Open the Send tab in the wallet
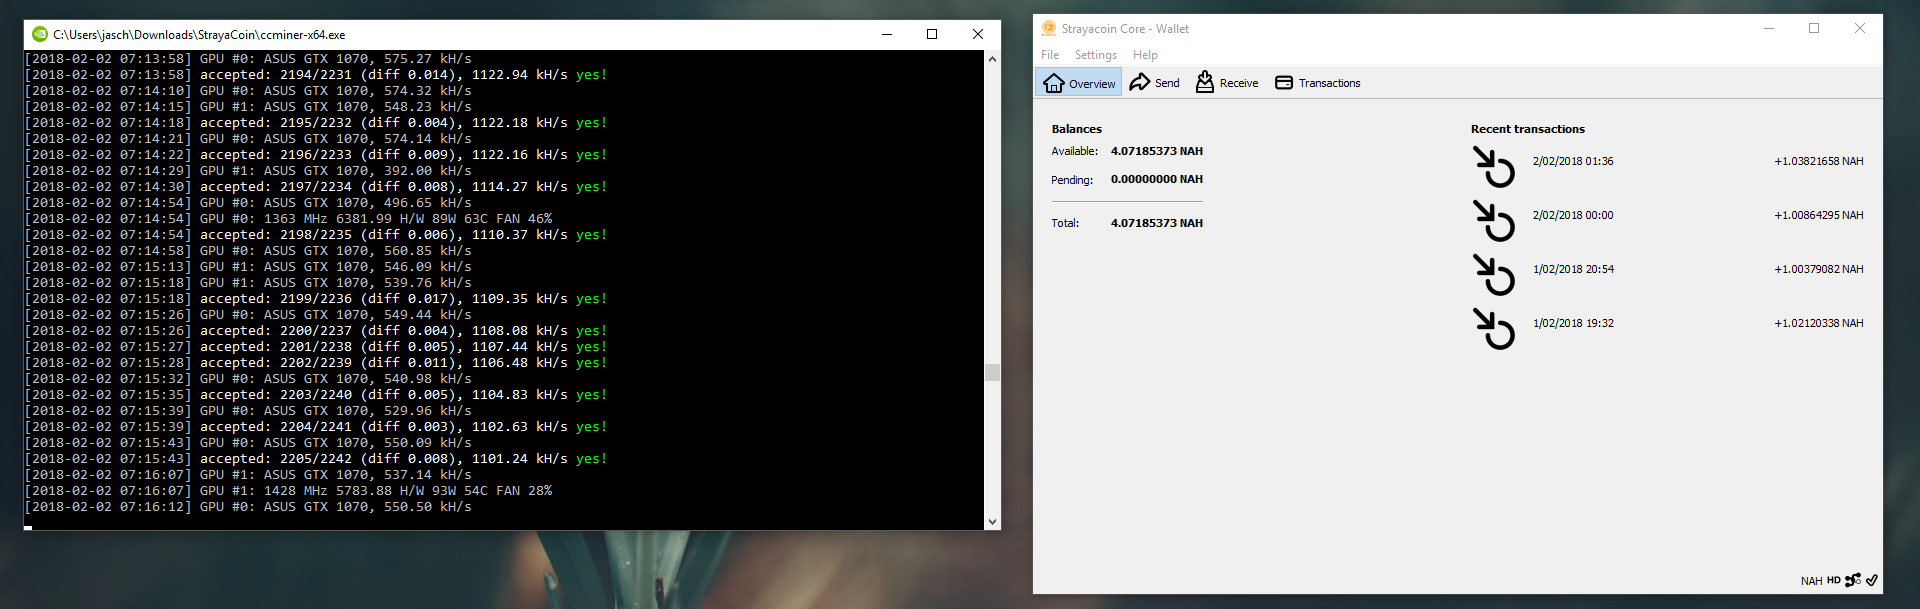The width and height of the screenshot is (1920, 609). (1154, 83)
